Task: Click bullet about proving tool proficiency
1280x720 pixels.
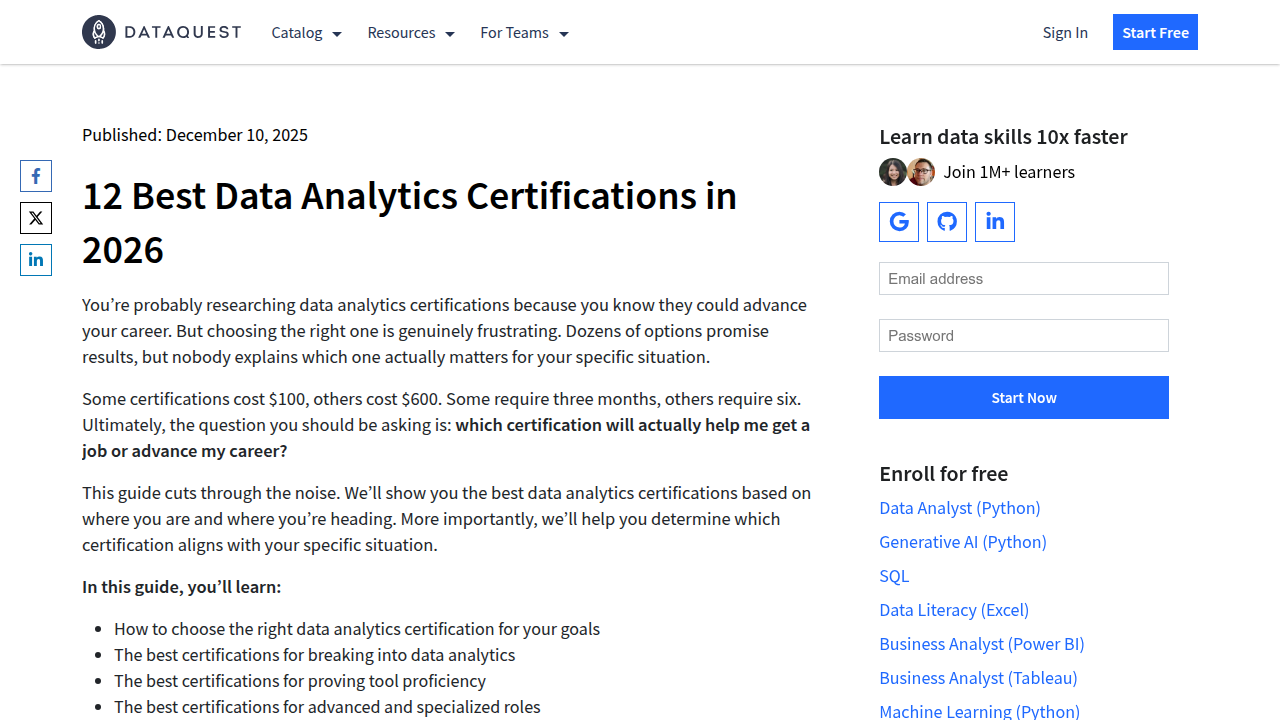Action: coord(300,681)
